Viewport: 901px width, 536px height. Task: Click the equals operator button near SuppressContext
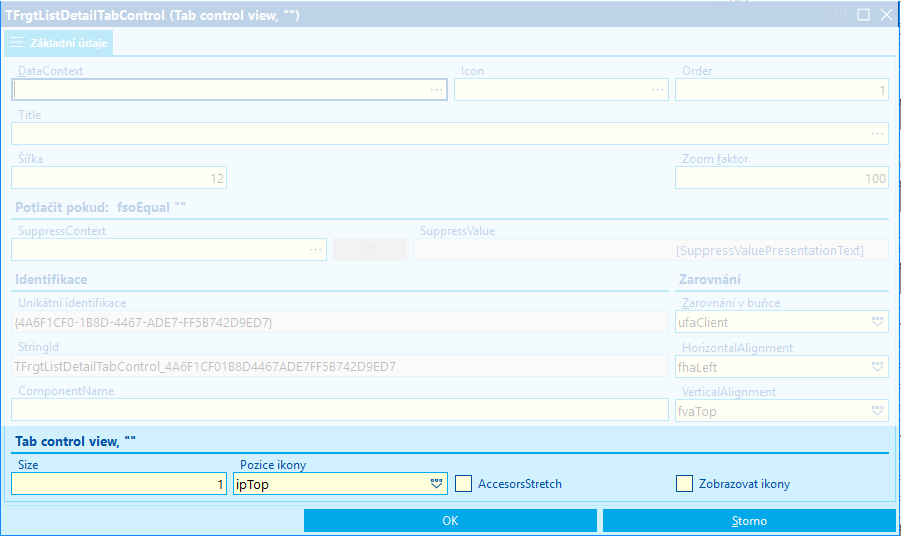tap(370, 250)
